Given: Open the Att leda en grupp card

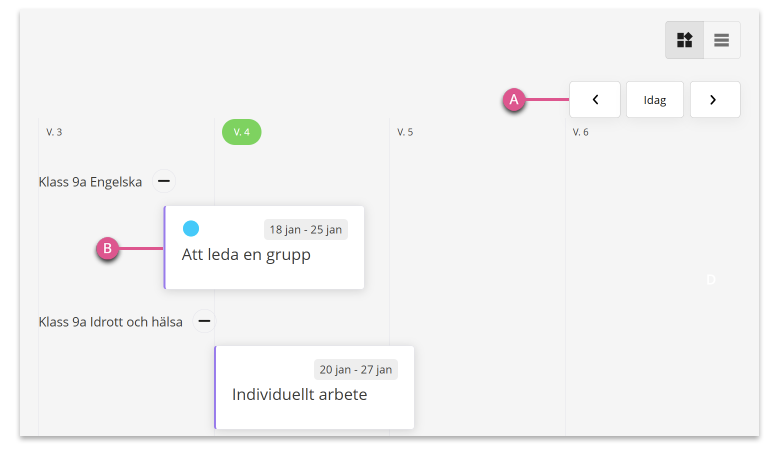Looking at the screenshot, I should pyautogui.click(x=264, y=247).
